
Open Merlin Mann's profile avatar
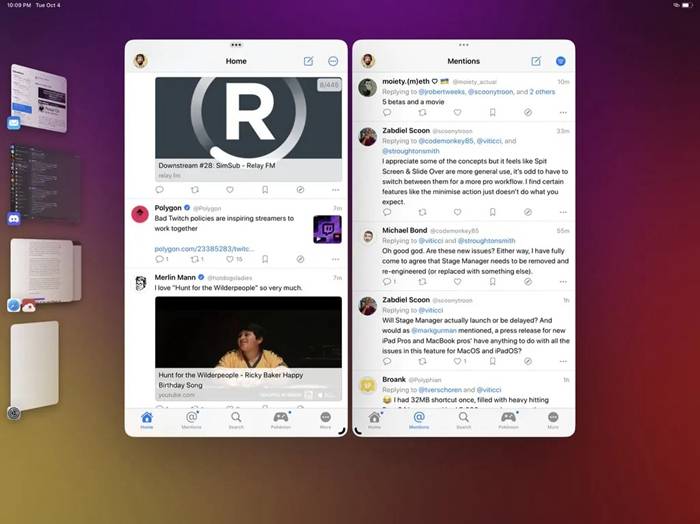coord(140,283)
